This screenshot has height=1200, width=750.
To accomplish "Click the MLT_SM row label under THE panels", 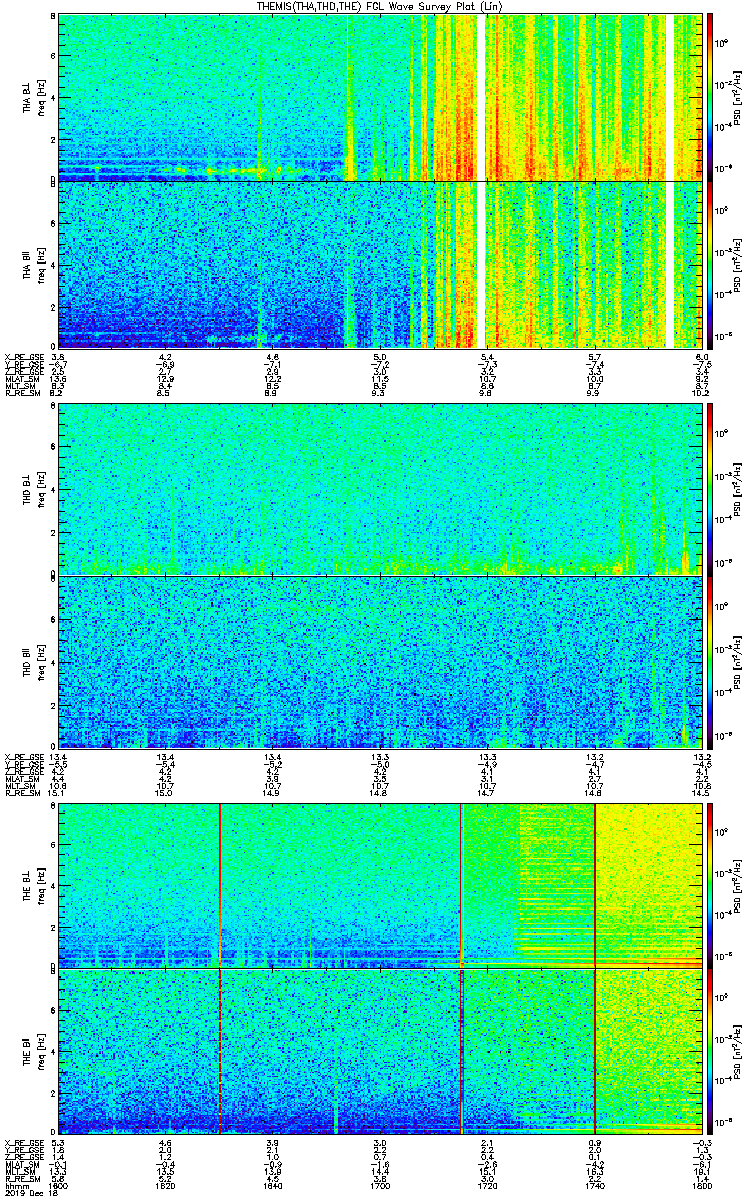I will pyautogui.click(x=18, y=1171).
